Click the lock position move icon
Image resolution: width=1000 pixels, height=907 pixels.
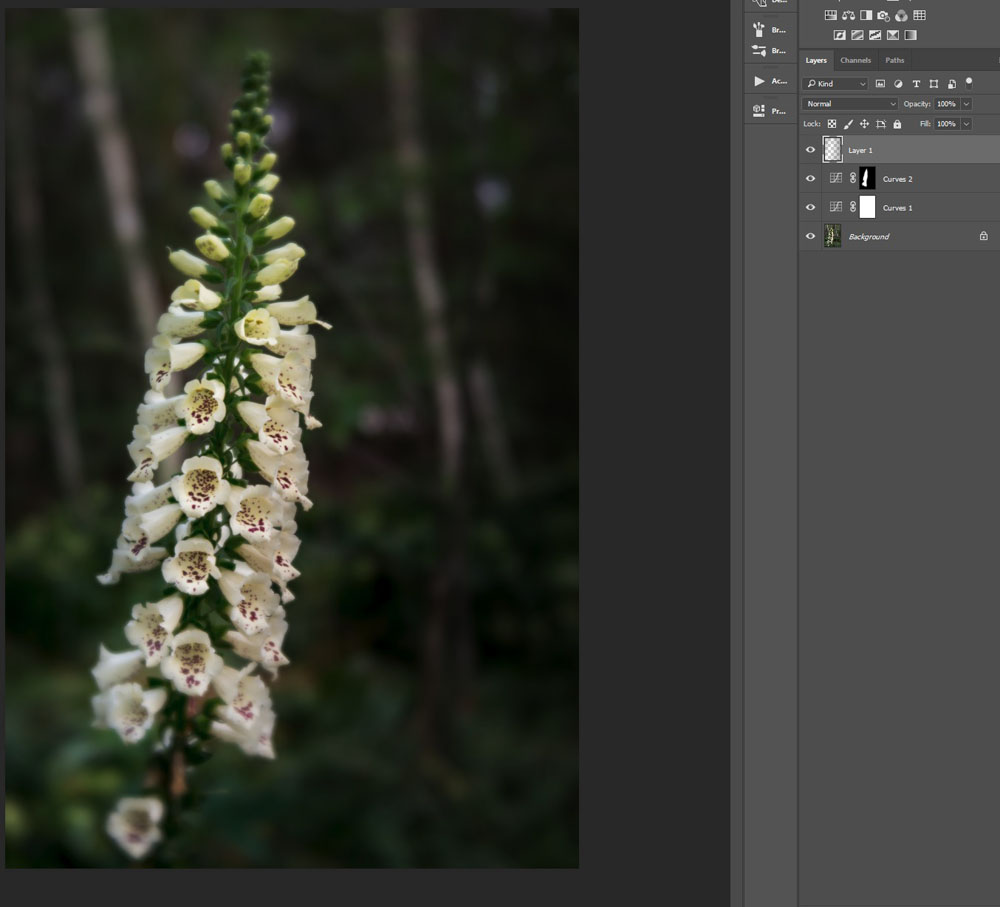(864, 124)
